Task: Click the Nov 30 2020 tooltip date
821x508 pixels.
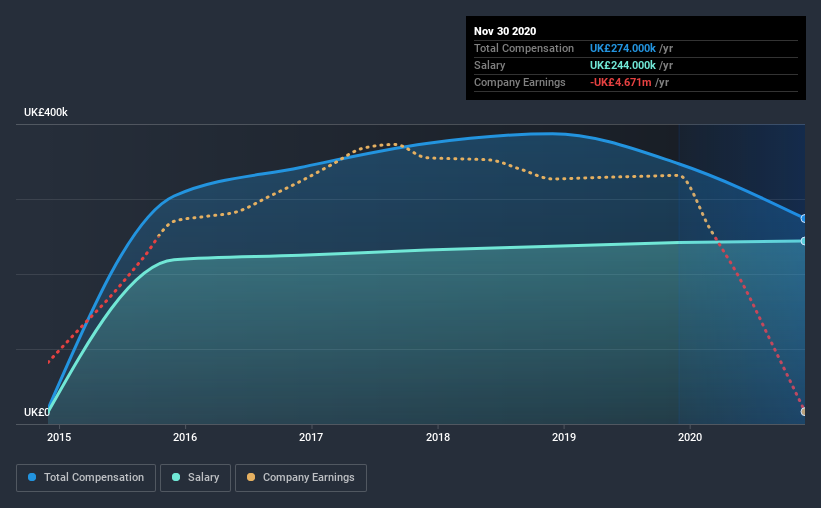Action: 505,31
